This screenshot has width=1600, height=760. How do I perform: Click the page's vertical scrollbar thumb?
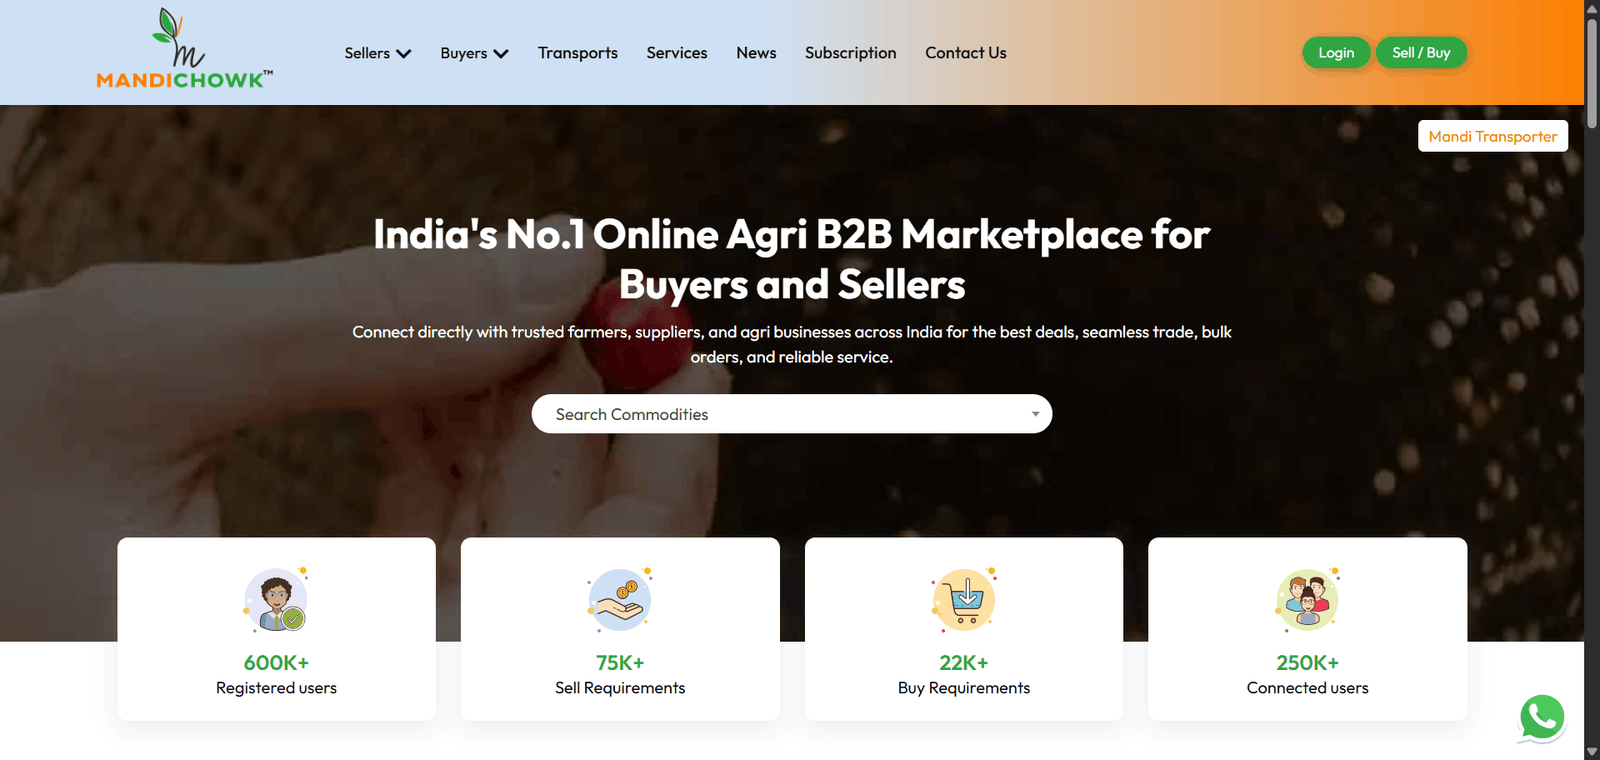(1592, 60)
